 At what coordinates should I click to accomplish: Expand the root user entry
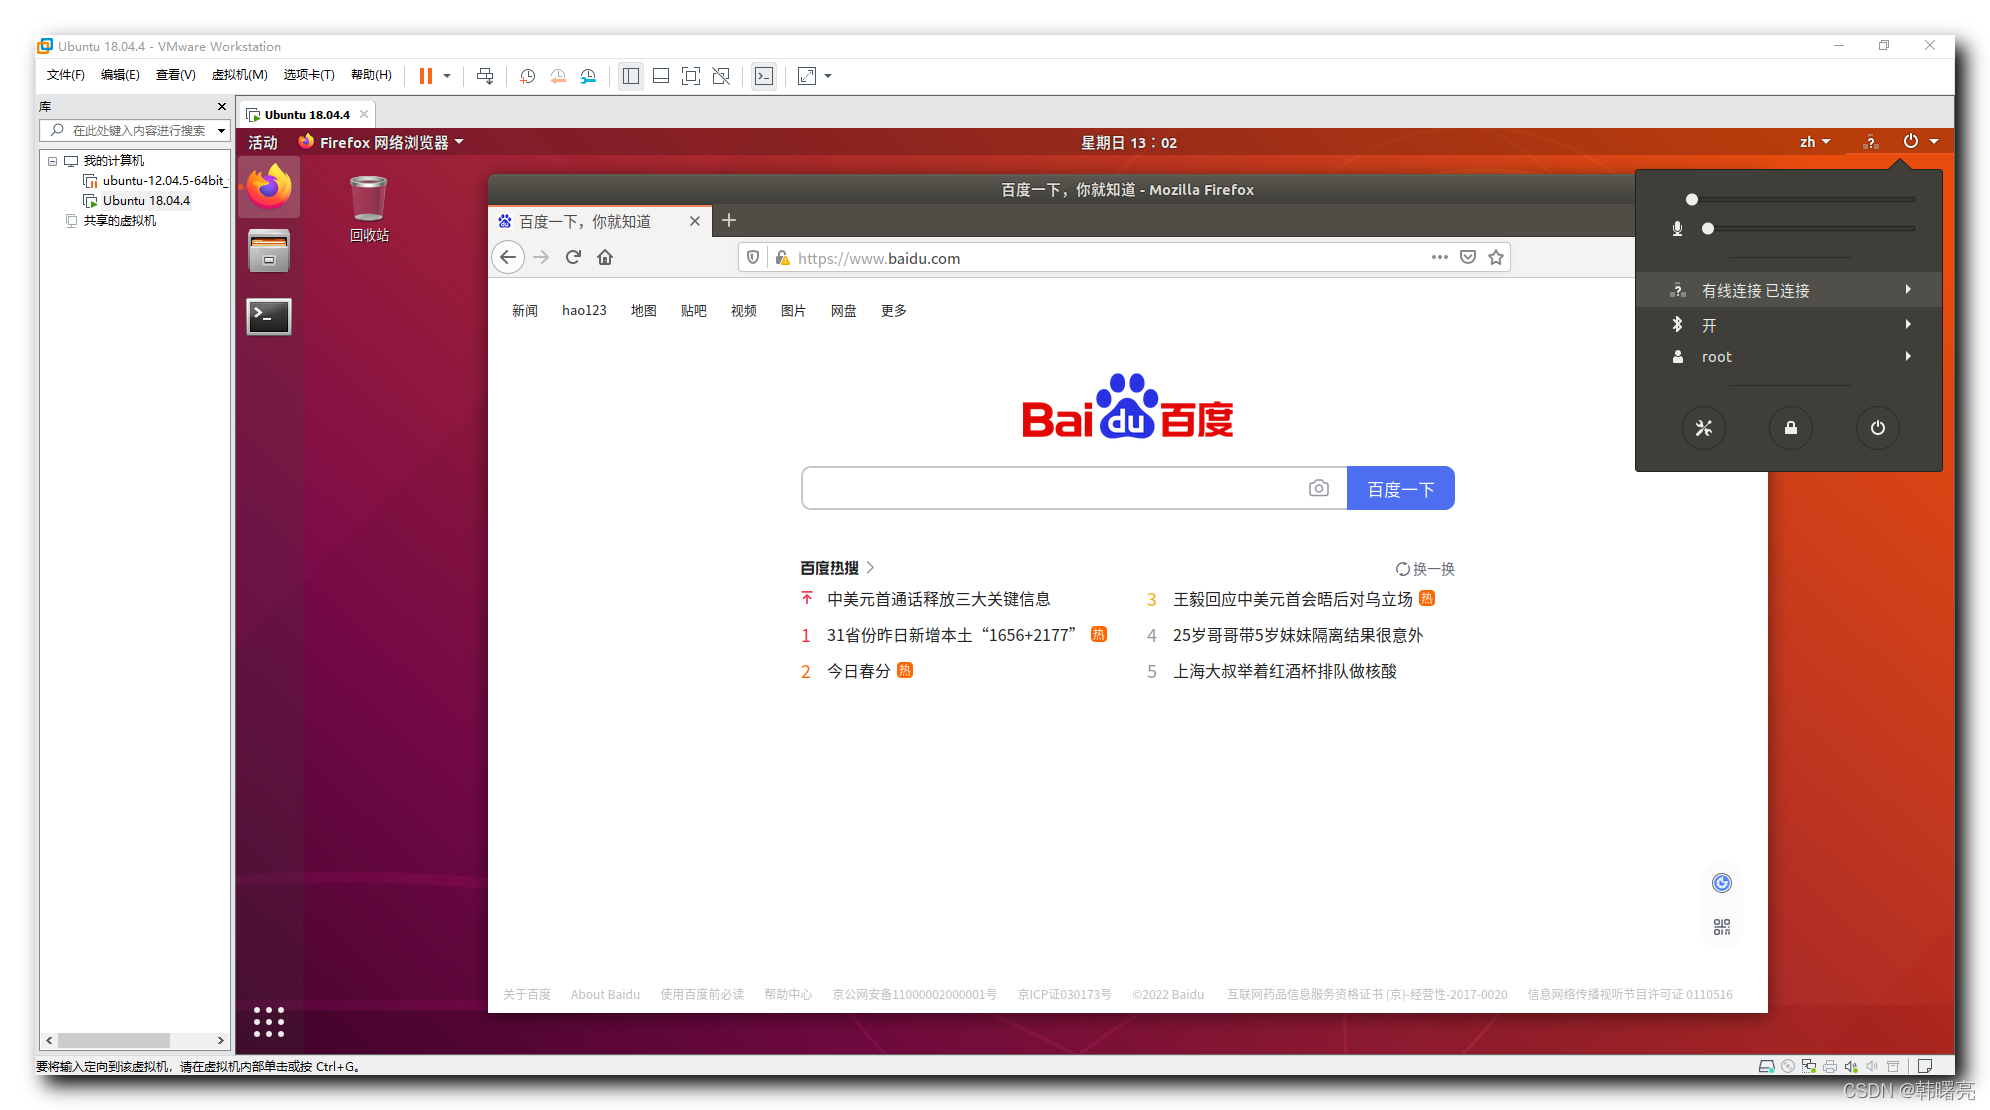pyautogui.click(x=1789, y=357)
